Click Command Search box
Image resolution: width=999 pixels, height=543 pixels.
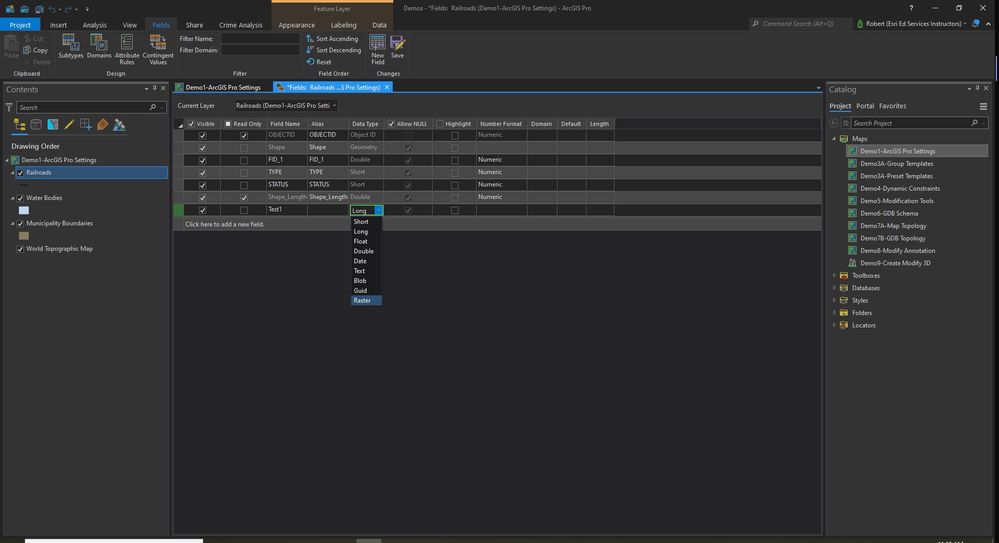(x=801, y=24)
